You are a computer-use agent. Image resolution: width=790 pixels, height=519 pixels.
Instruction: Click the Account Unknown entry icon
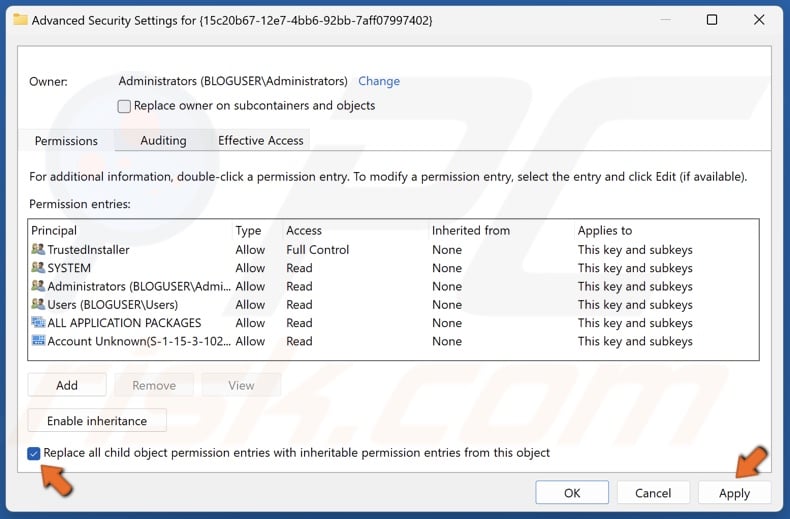(38, 341)
